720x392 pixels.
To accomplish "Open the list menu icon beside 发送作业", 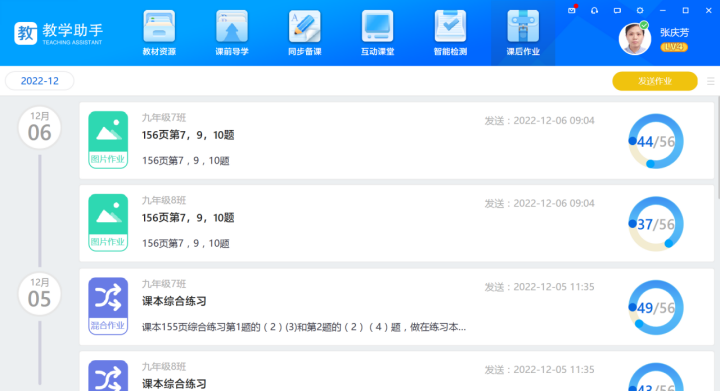I will point(710,81).
